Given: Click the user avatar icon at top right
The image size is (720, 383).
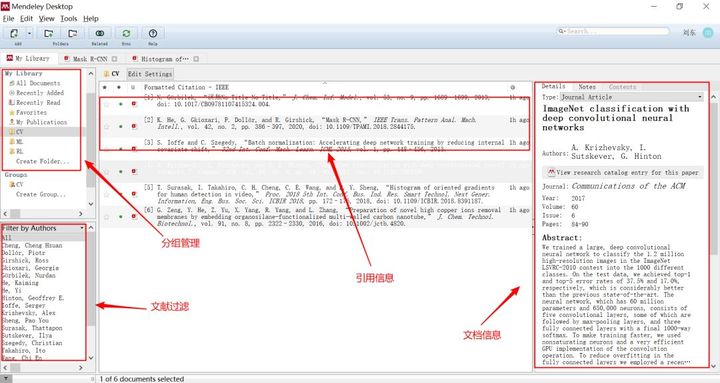Looking at the screenshot, I should [x=708, y=33].
